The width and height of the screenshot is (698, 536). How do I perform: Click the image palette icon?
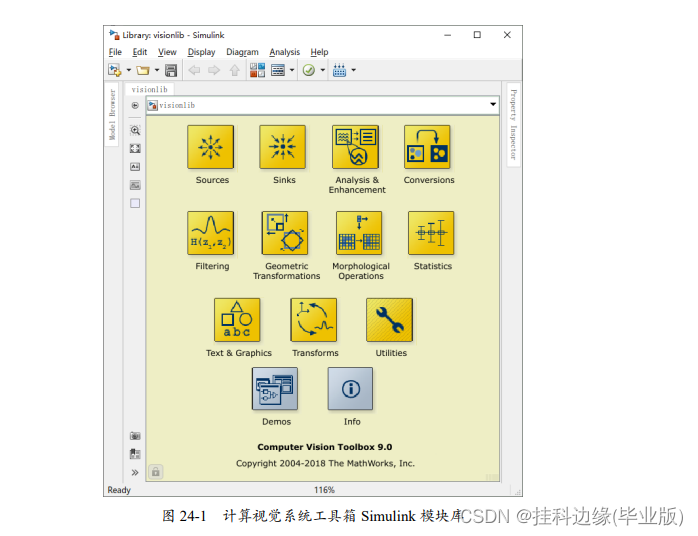tap(135, 185)
